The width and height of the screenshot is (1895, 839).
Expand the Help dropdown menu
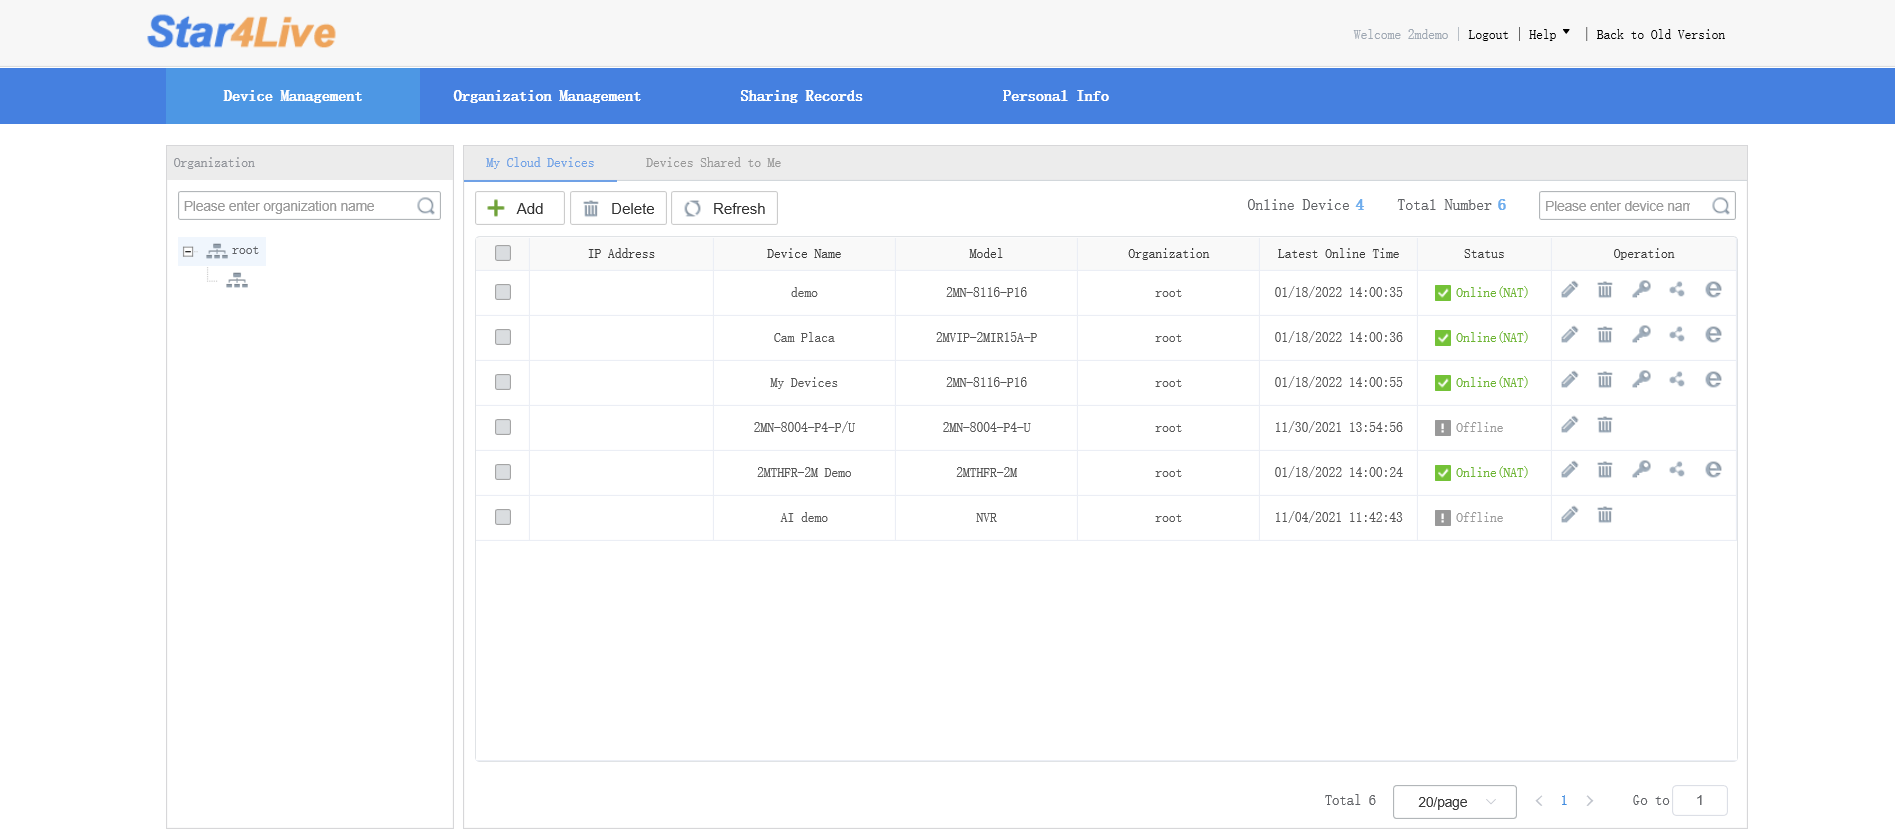pyautogui.click(x=1548, y=35)
